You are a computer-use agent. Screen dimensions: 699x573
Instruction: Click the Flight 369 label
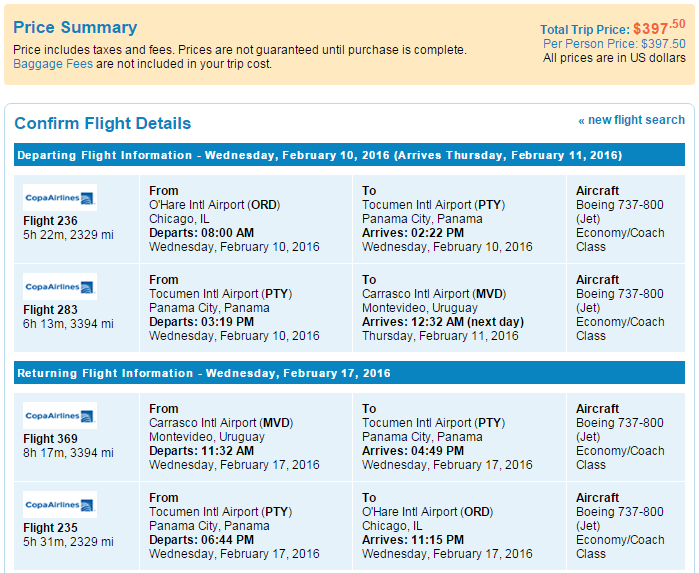(50, 438)
